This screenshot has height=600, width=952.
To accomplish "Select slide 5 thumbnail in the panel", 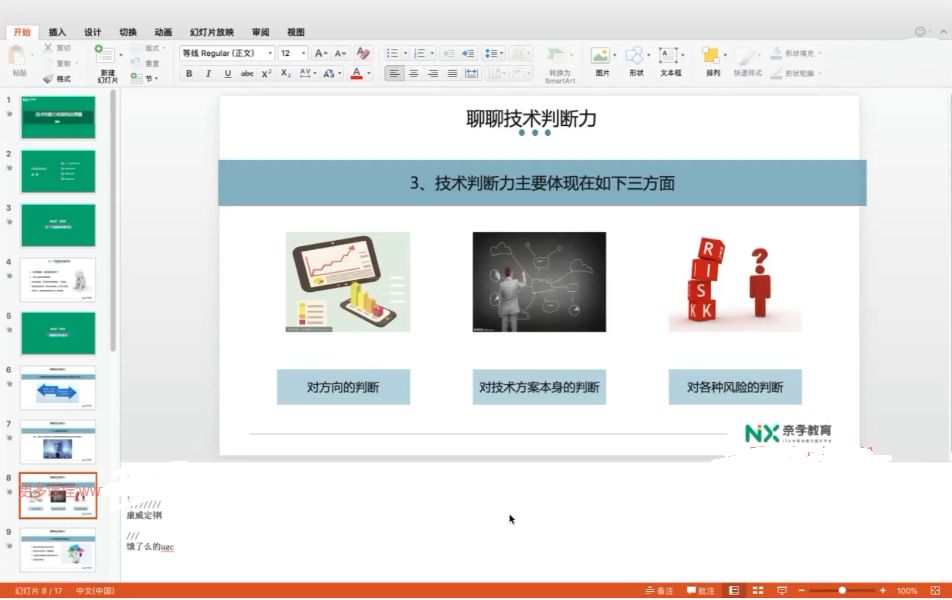I will [x=58, y=332].
